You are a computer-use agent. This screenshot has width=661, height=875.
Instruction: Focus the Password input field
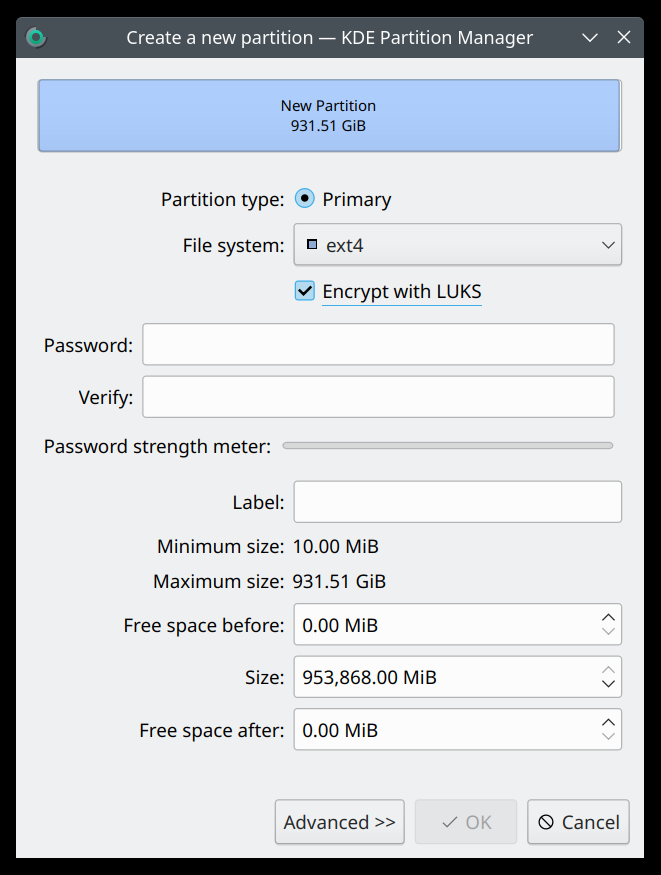[378, 344]
